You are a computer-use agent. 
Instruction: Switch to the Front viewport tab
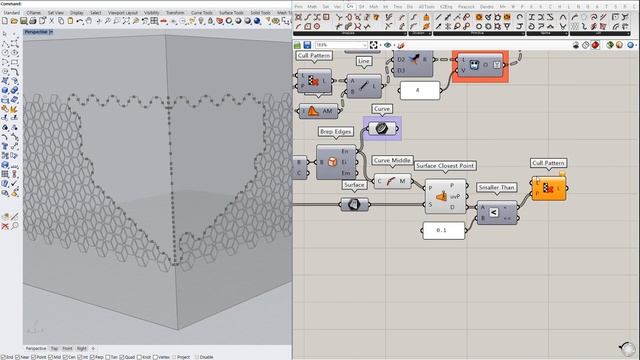67,349
